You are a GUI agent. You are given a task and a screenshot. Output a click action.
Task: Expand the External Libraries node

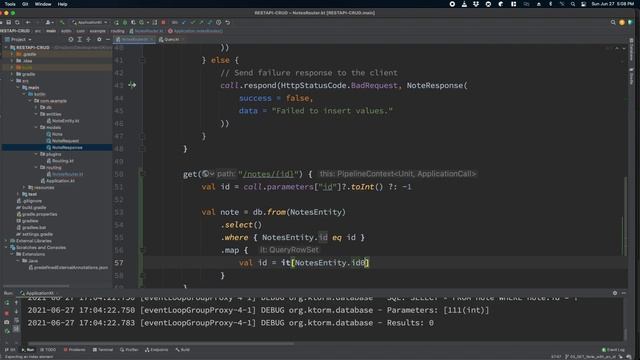tap(6, 241)
